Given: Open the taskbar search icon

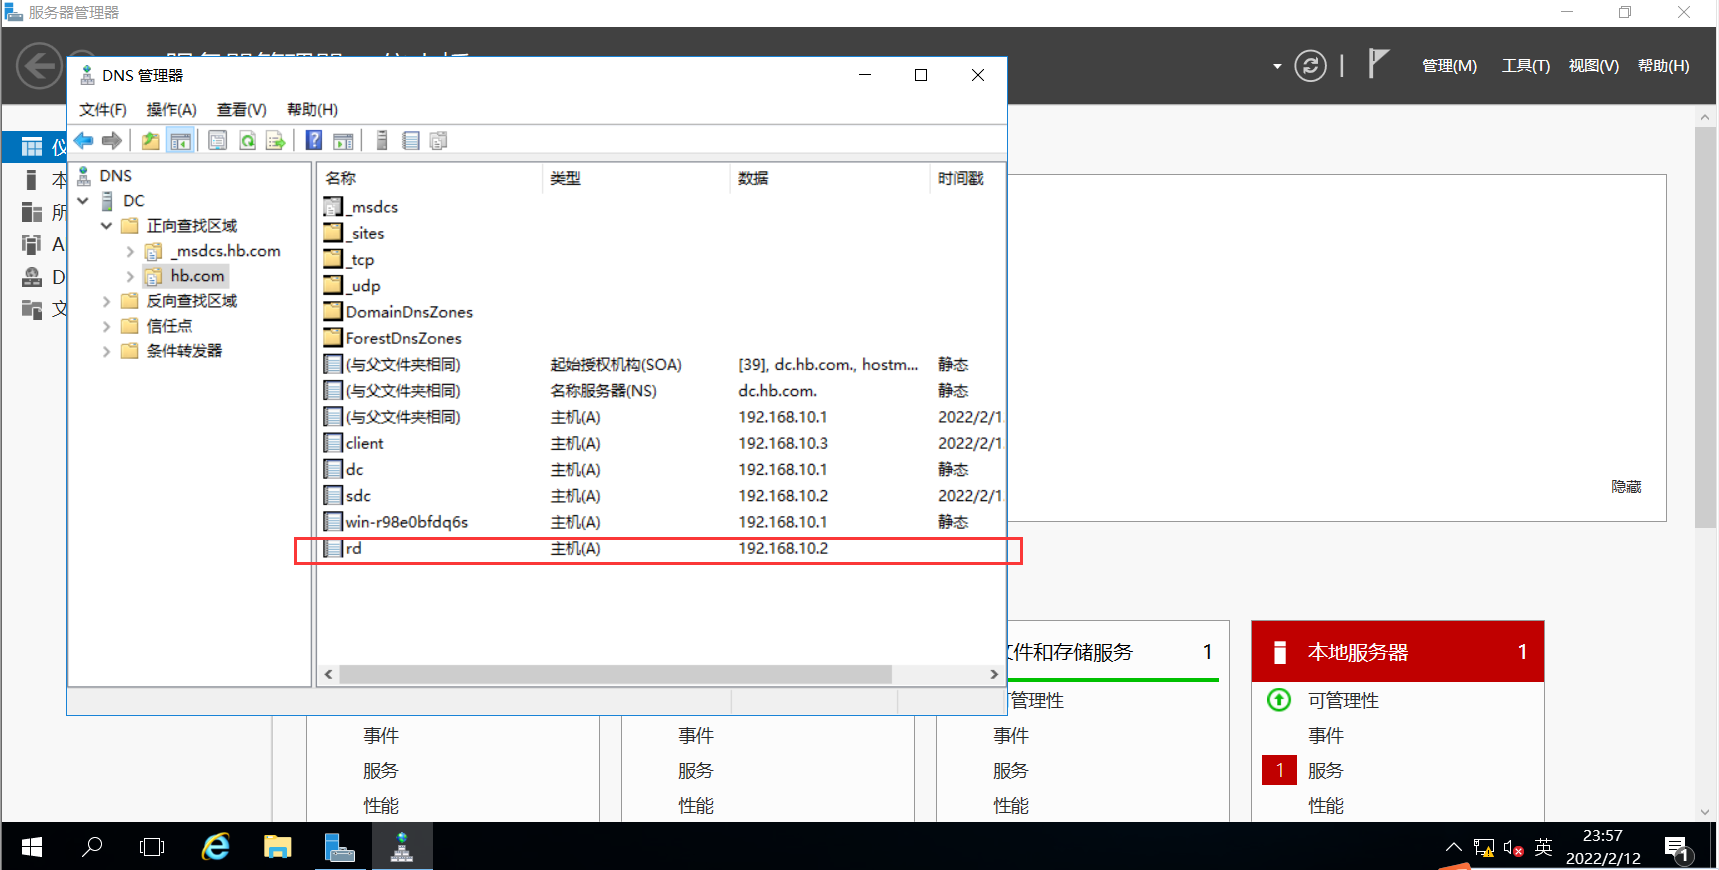Looking at the screenshot, I should pos(92,847).
